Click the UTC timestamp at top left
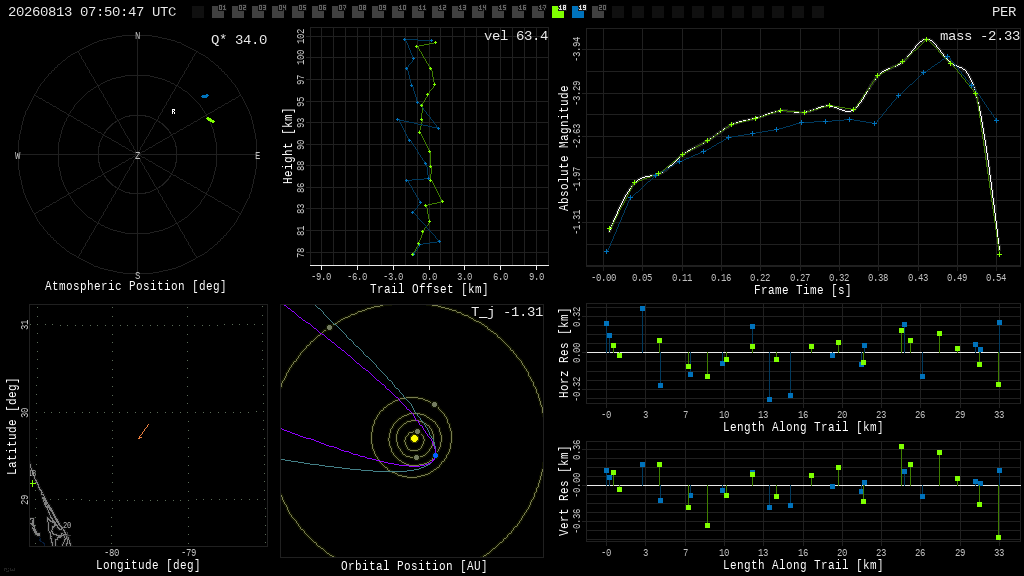The width and height of the screenshot is (1024, 576). tap(92, 12)
